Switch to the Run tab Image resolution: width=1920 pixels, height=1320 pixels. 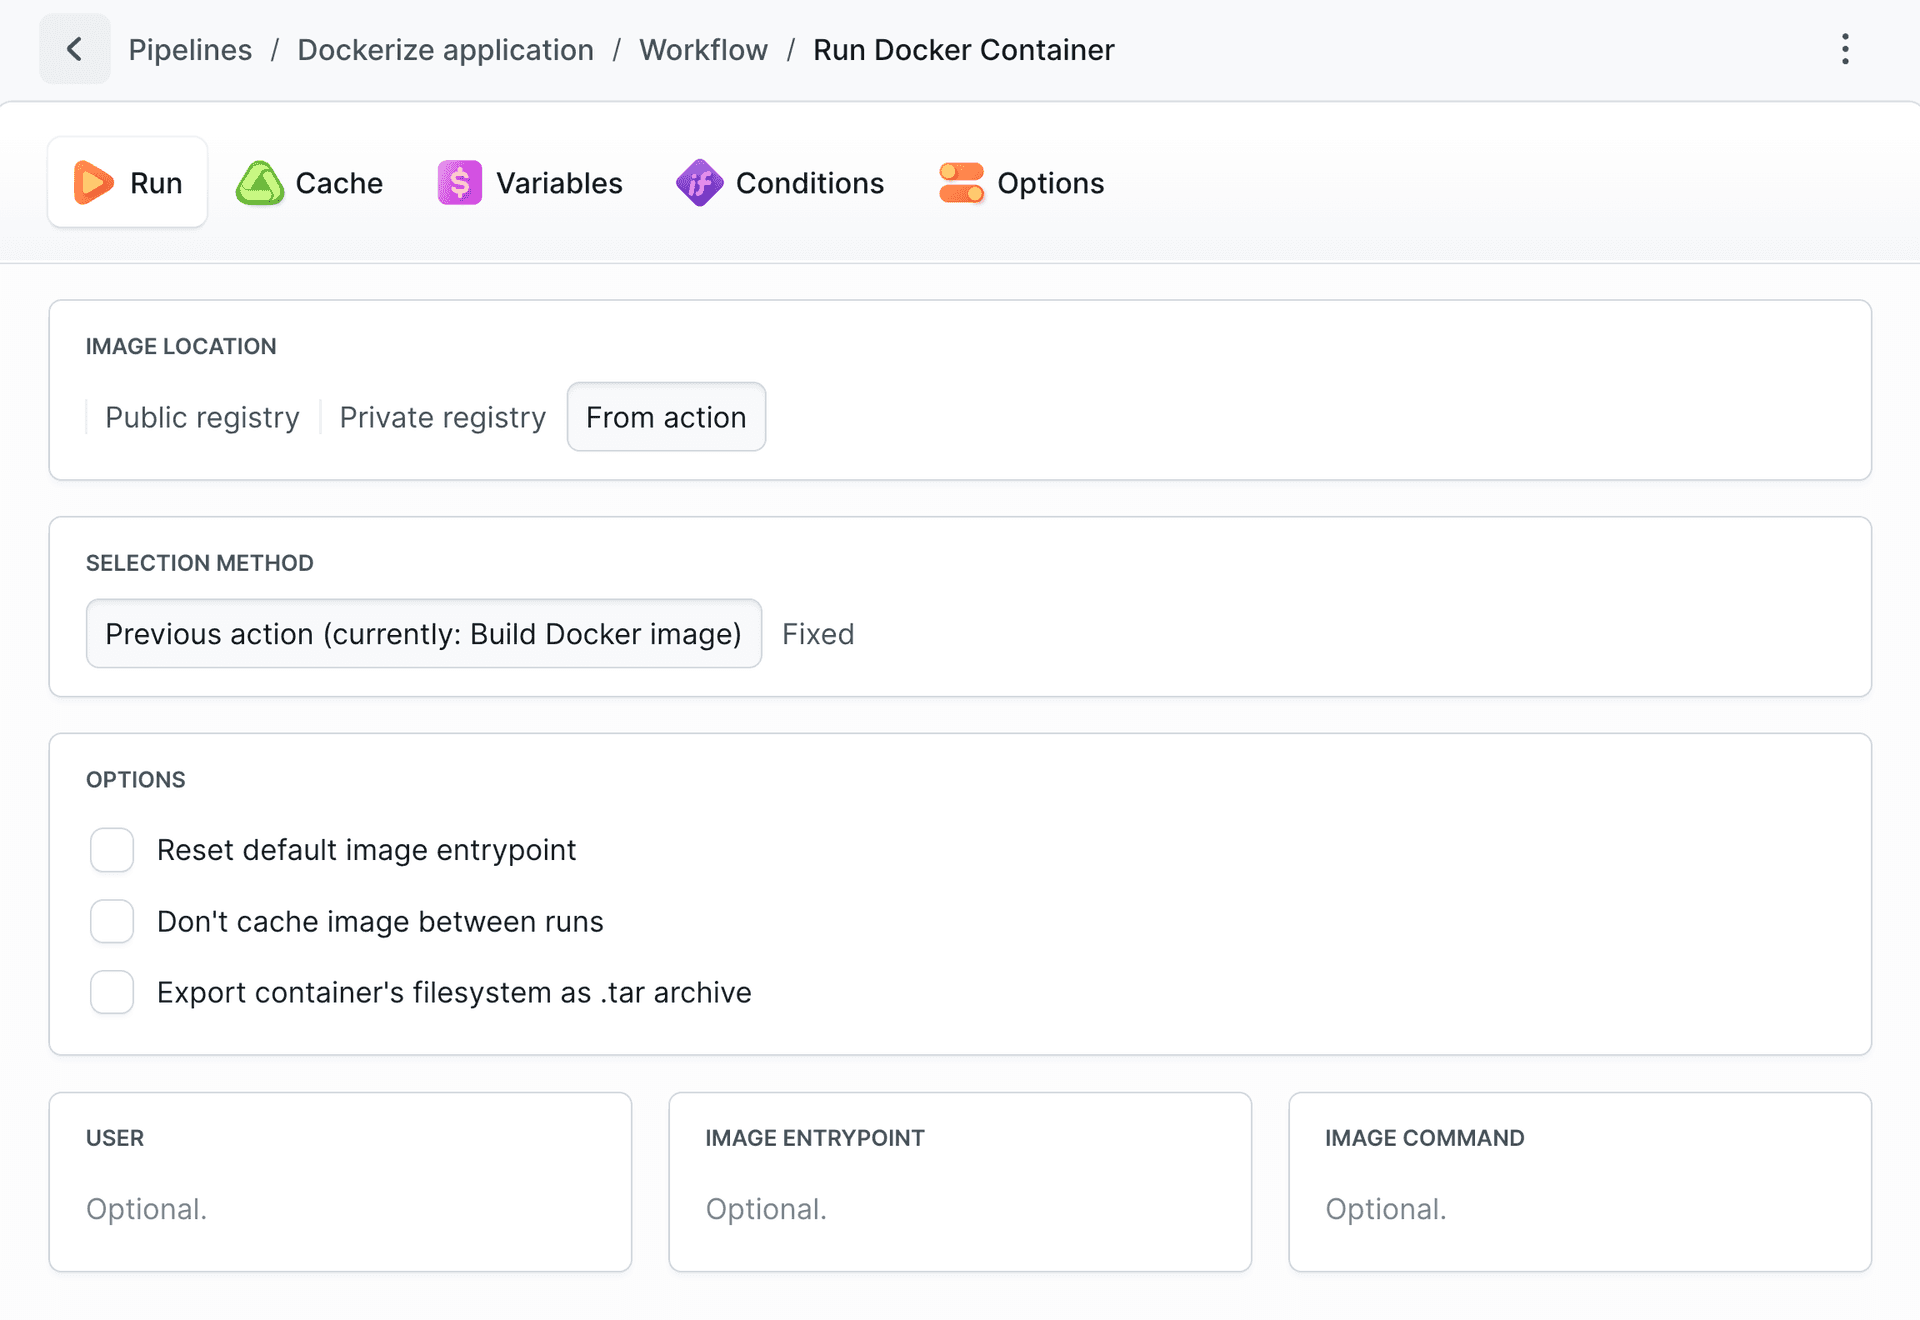pyautogui.click(x=128, y=182)
